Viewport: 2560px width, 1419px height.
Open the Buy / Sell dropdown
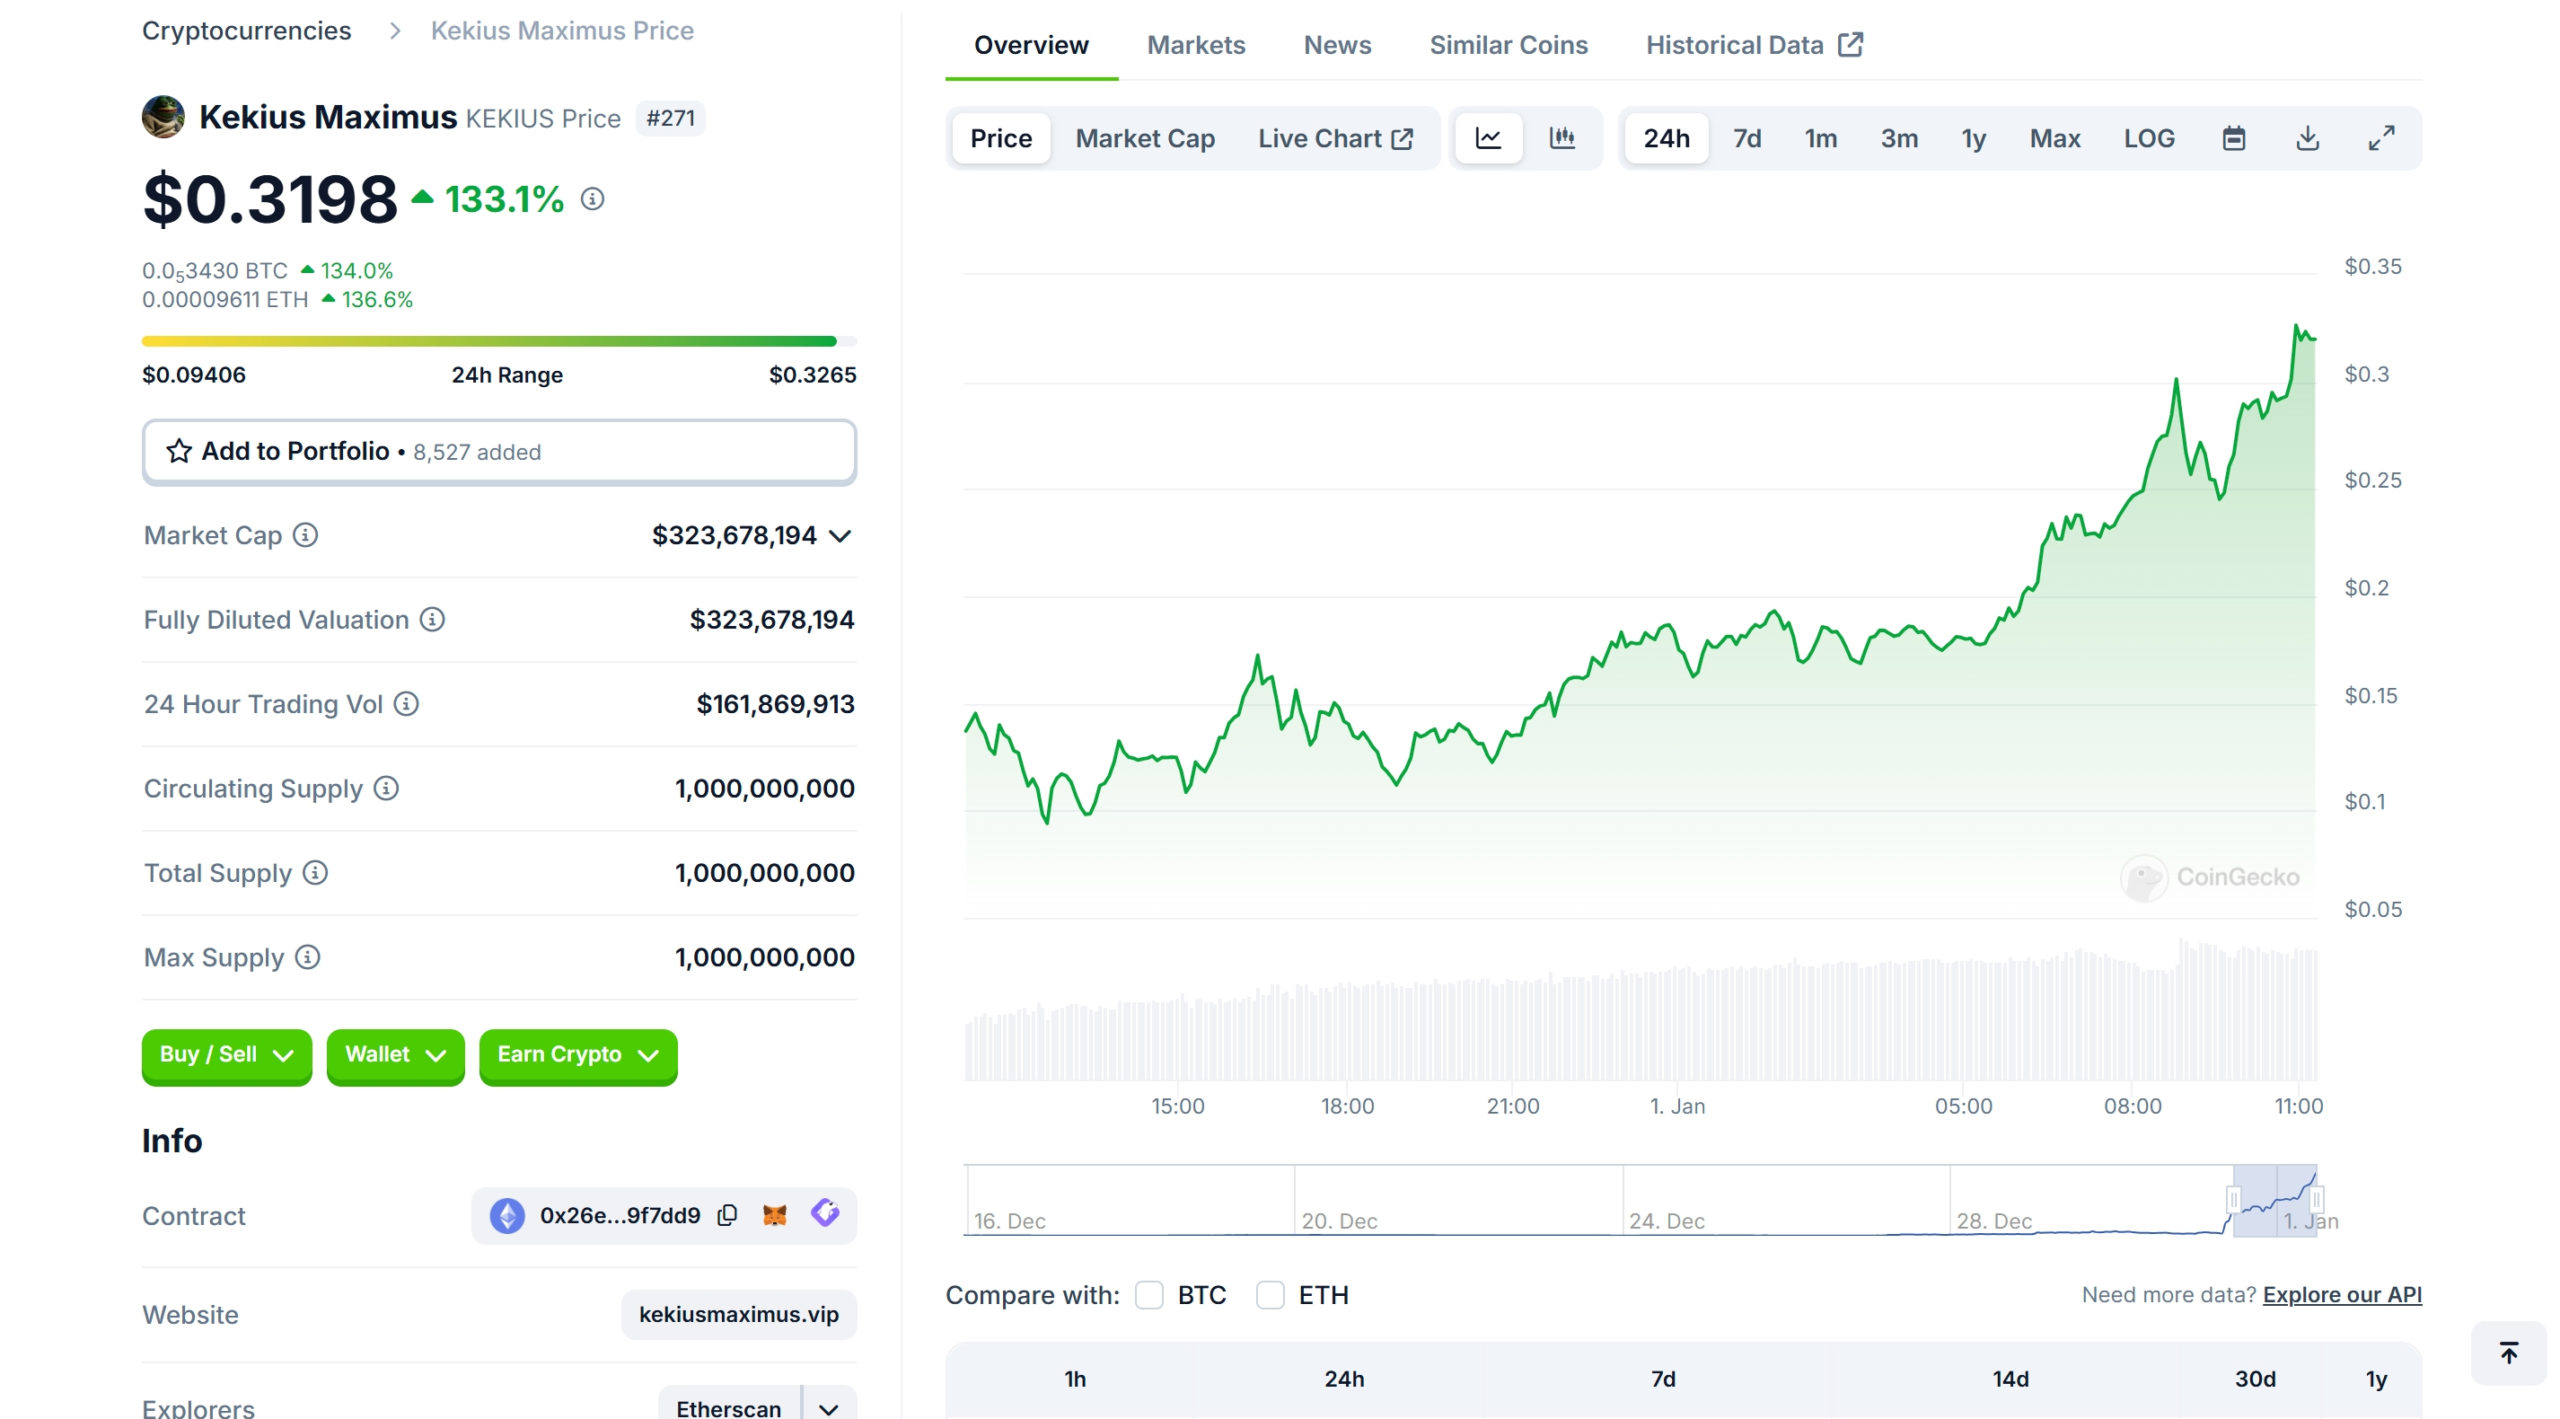pos(227,1055)
